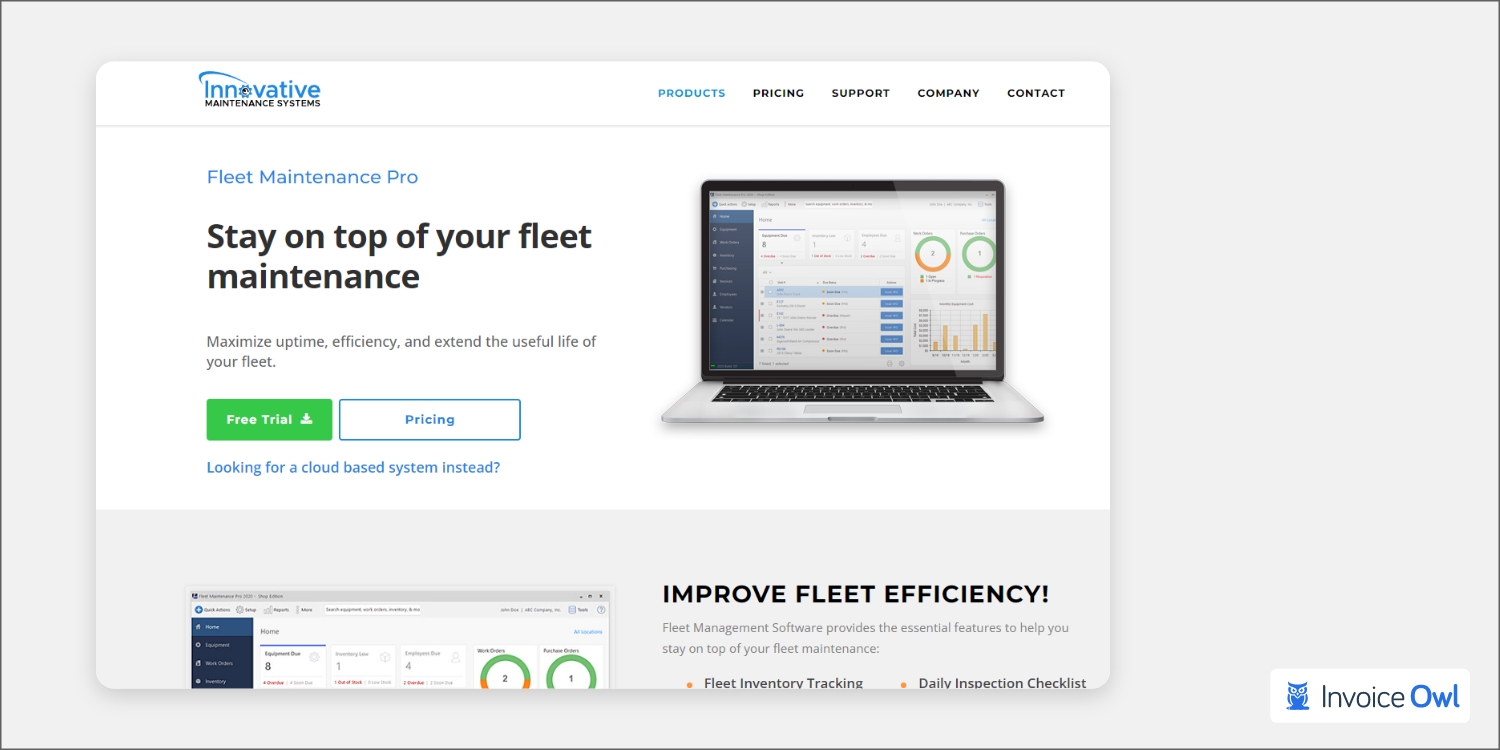This screenshot has width=1500, height=750.
Task: Open the Pricing nav item
Action: (778, 93)
